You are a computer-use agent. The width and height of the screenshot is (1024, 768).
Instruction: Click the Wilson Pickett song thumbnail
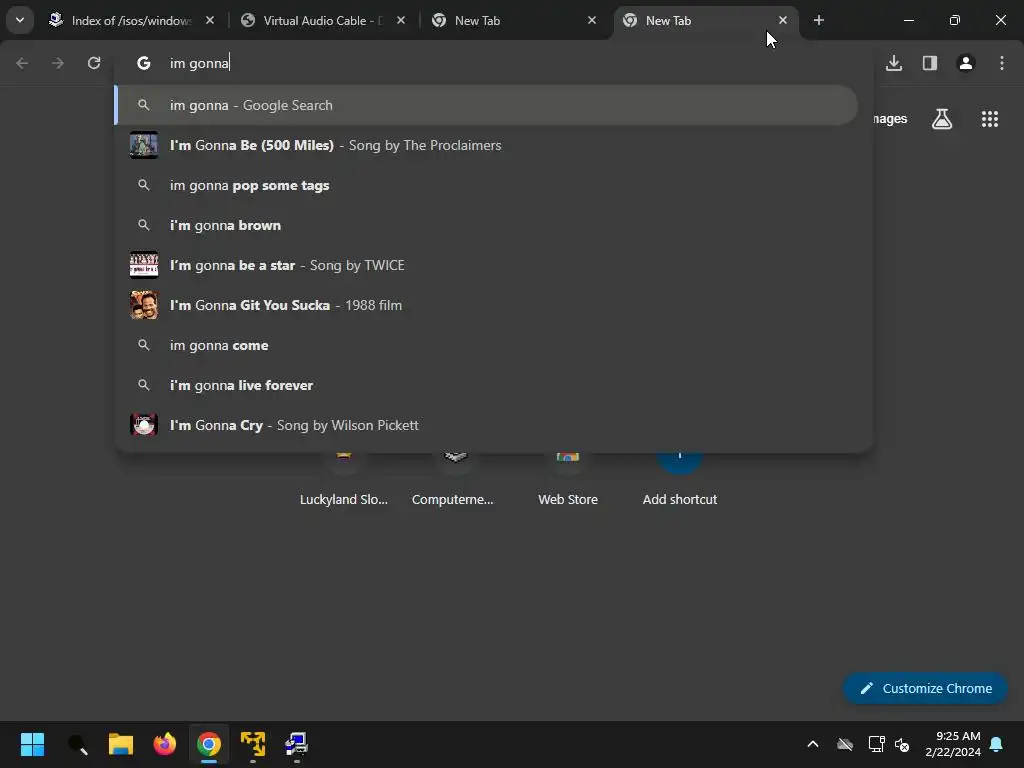(144, 425)
